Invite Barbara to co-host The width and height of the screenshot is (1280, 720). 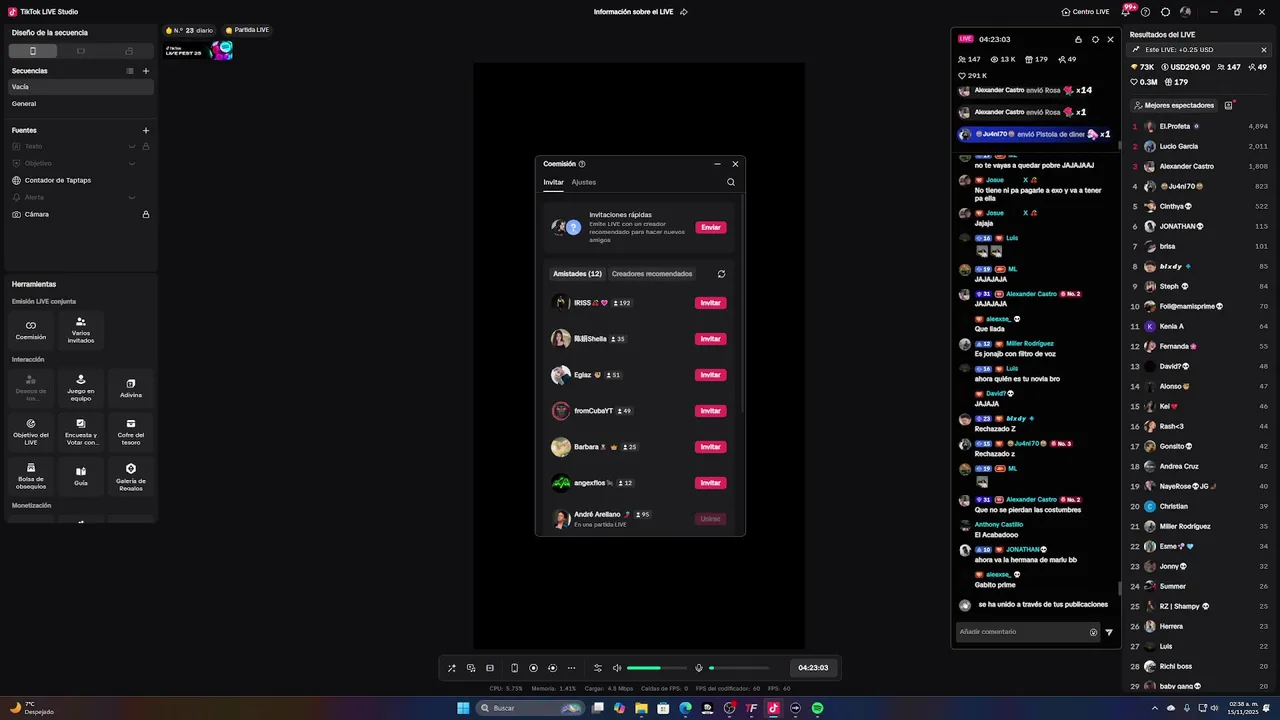coord(711,447)
